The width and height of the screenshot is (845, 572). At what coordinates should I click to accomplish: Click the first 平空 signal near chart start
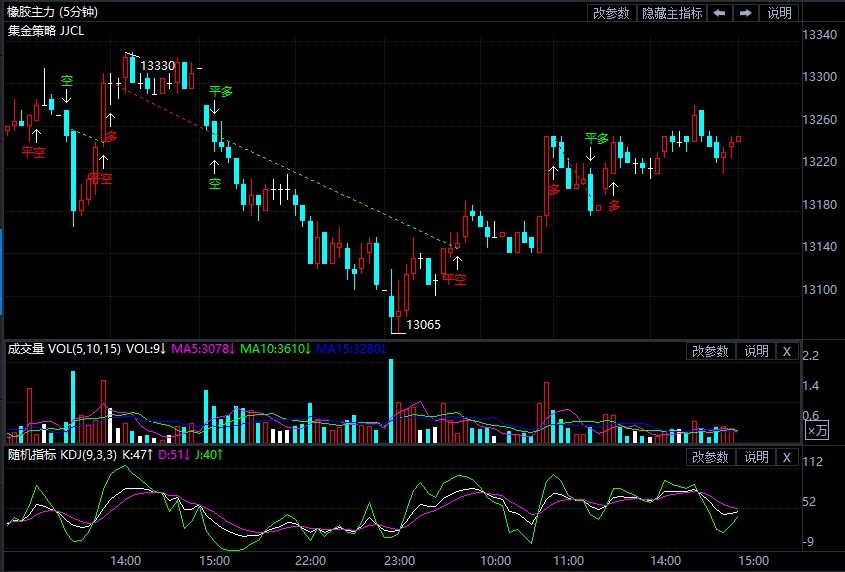pyautogui.click(x=33, y=153)
